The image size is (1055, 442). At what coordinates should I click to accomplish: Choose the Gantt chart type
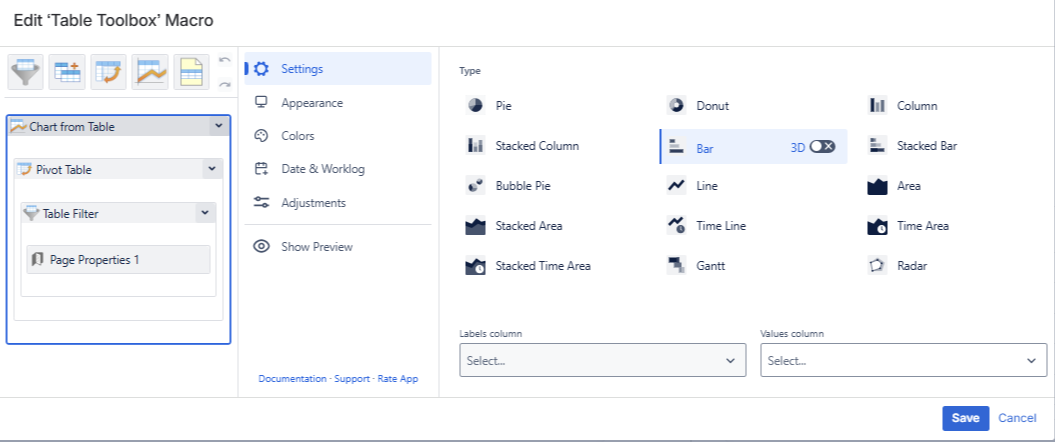[710, 266]
